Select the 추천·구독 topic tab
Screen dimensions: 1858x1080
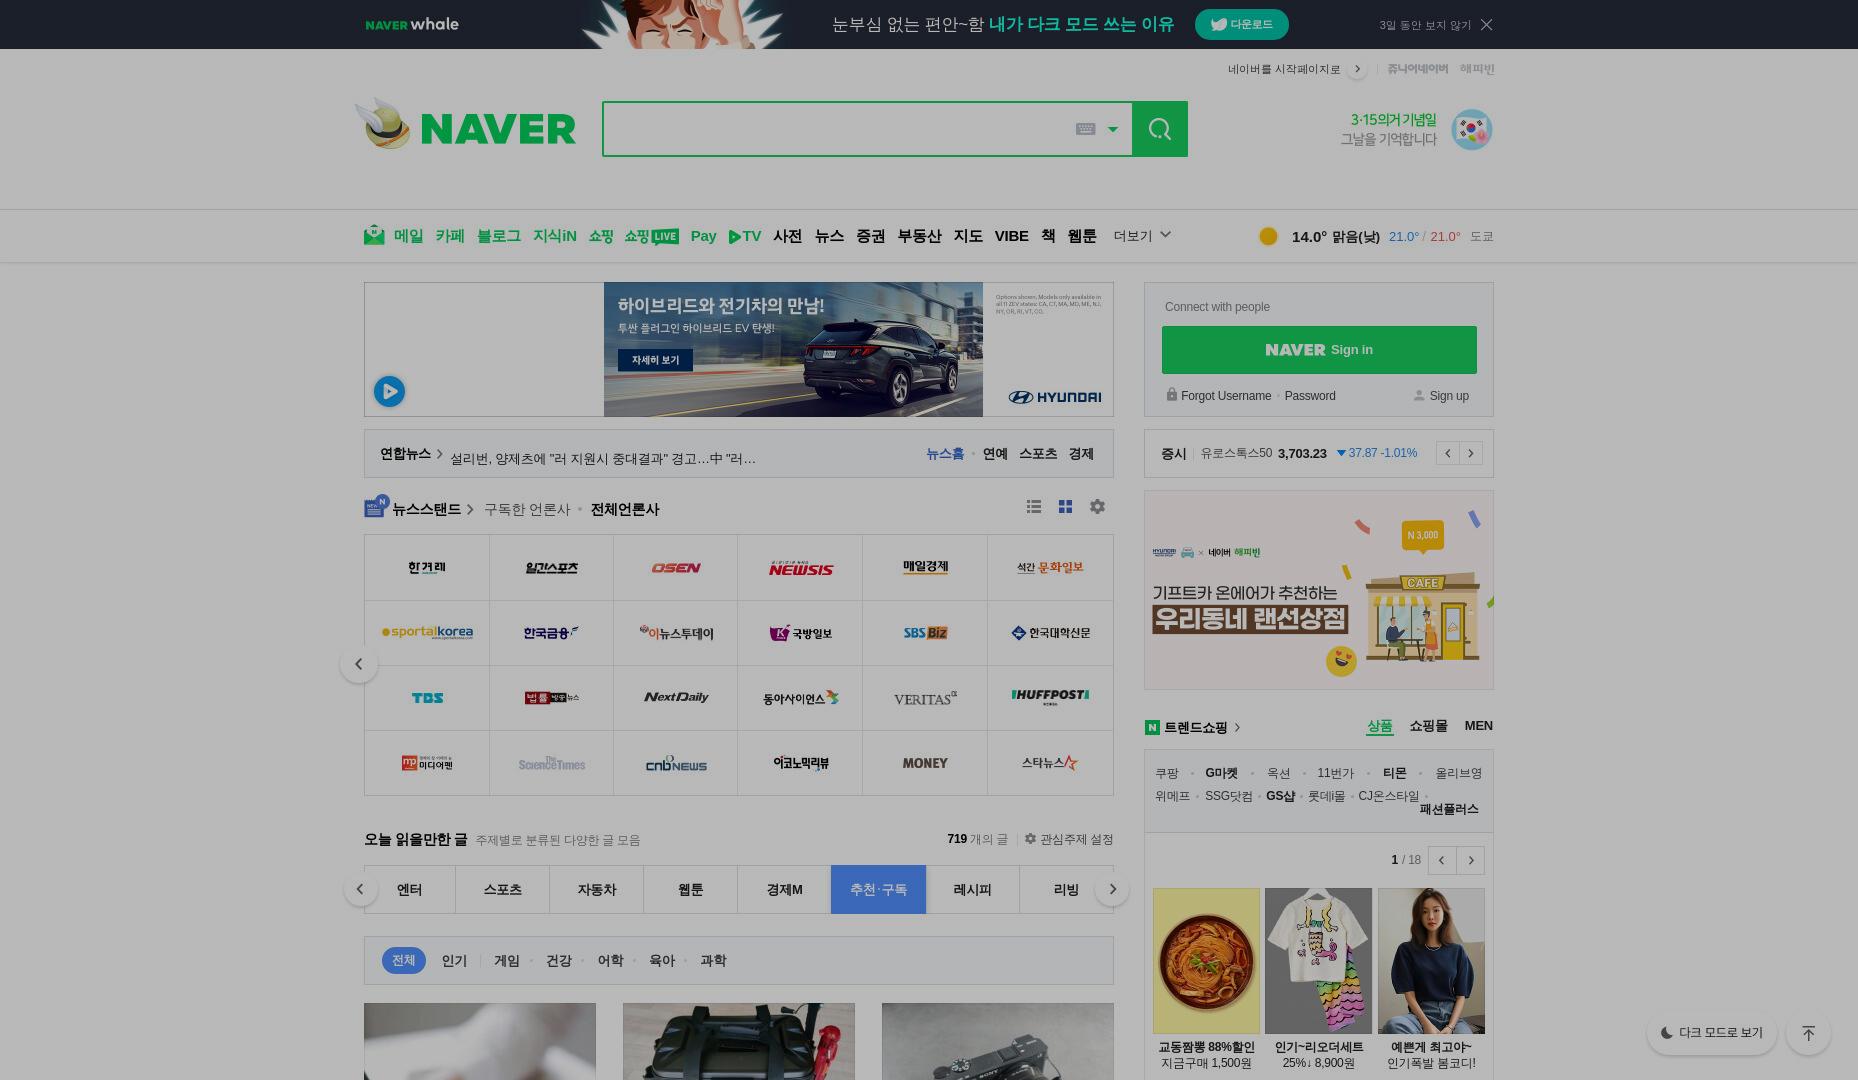[x=878, y=890]
